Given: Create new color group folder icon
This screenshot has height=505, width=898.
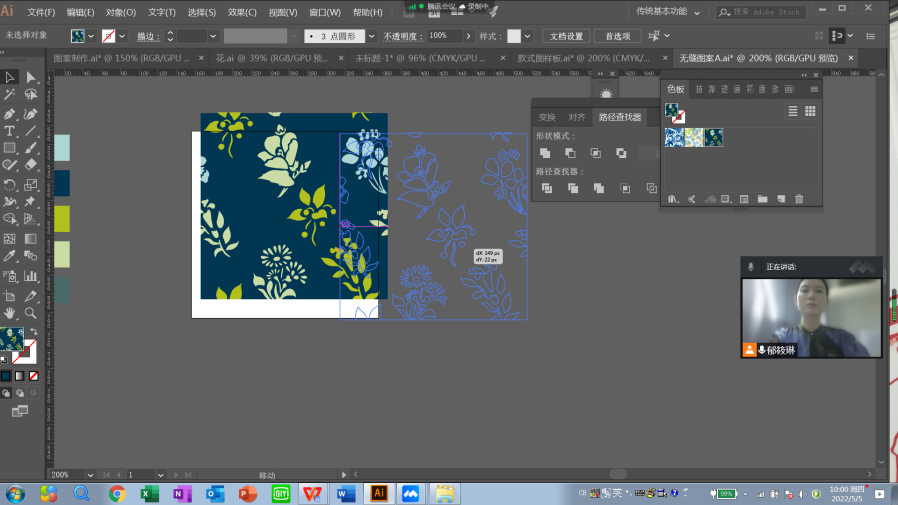Looking at the screenshot, I should pyautogui.click(x=762, y=199).
